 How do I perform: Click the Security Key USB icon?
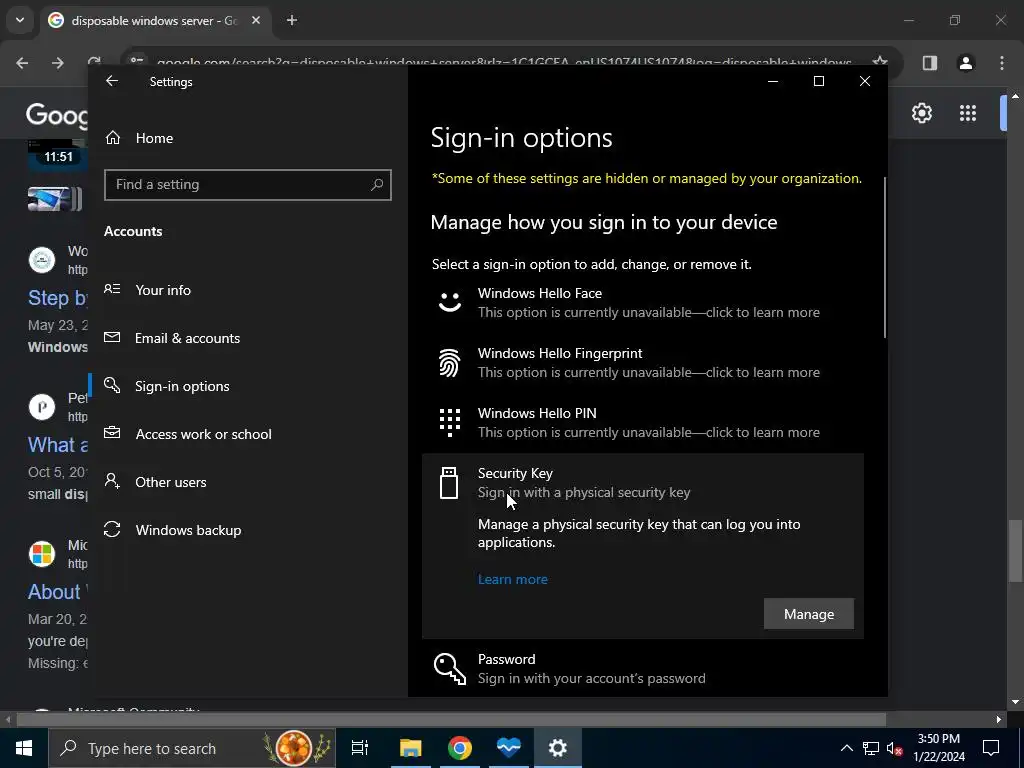pos(449,483)
